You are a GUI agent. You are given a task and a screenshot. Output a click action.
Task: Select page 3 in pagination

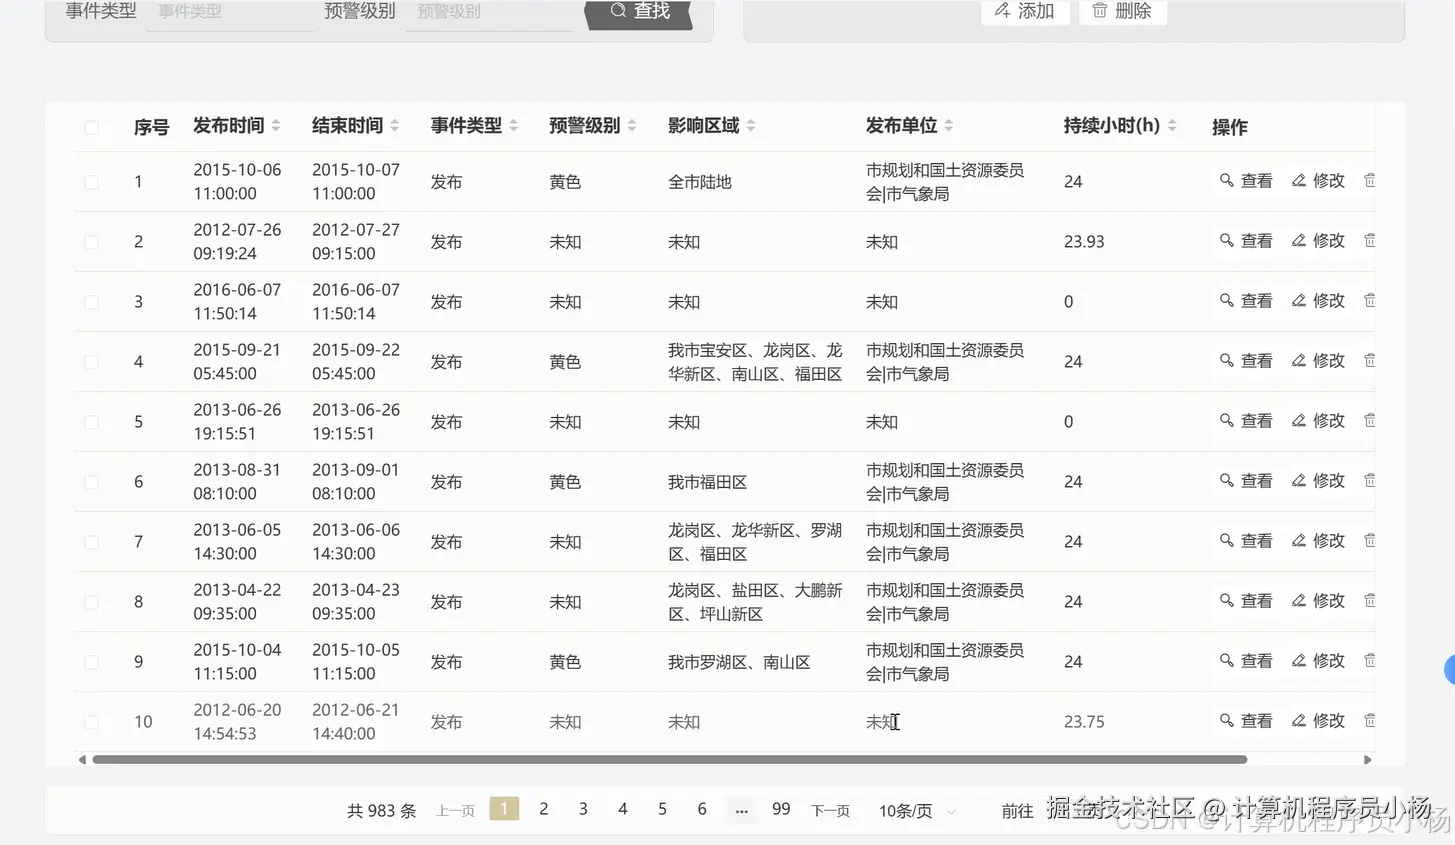(x=583, y=809)
